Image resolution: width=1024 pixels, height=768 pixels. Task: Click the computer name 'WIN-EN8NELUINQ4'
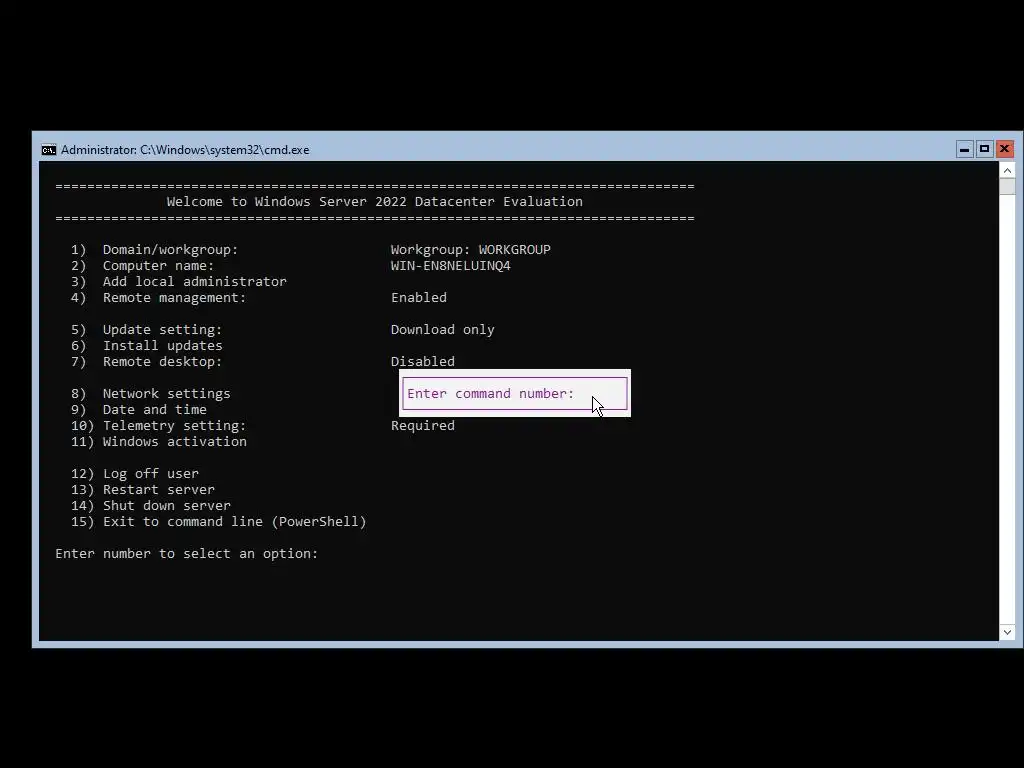coord(451,266)
